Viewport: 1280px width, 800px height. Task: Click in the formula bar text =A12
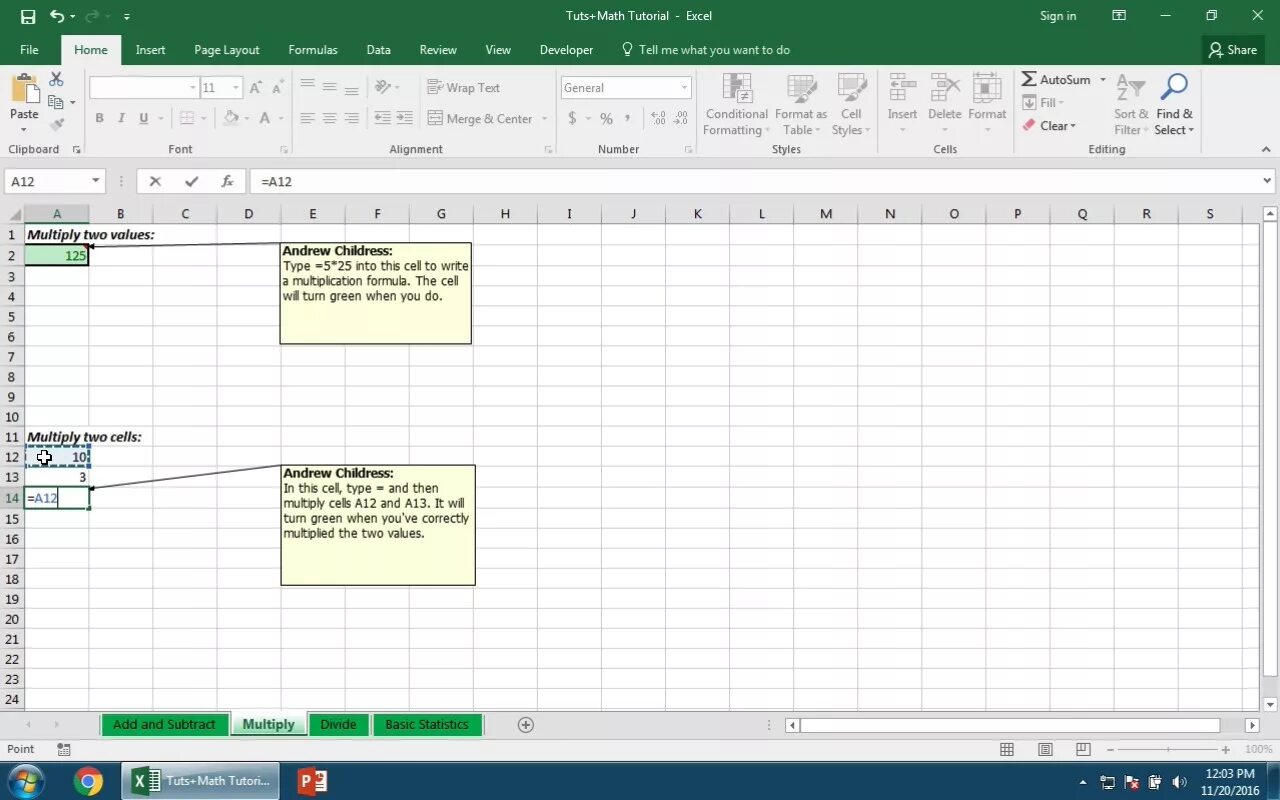(x=277, y=181)
